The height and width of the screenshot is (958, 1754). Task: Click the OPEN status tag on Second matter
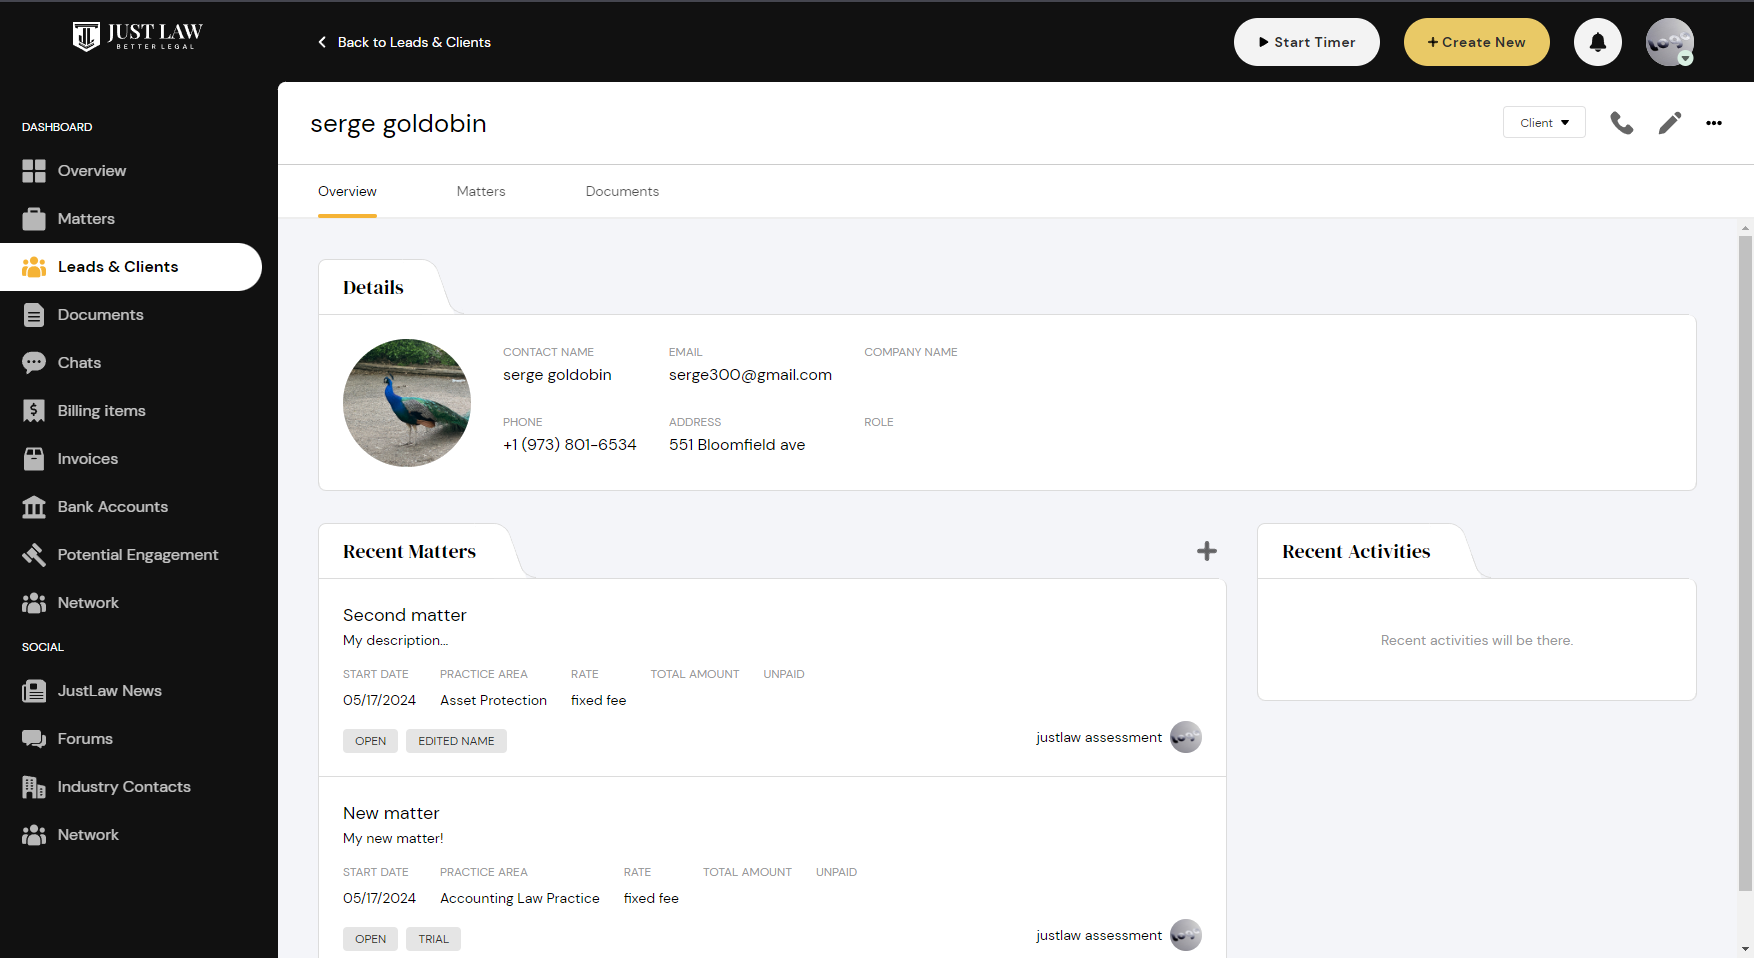(370, 741)
